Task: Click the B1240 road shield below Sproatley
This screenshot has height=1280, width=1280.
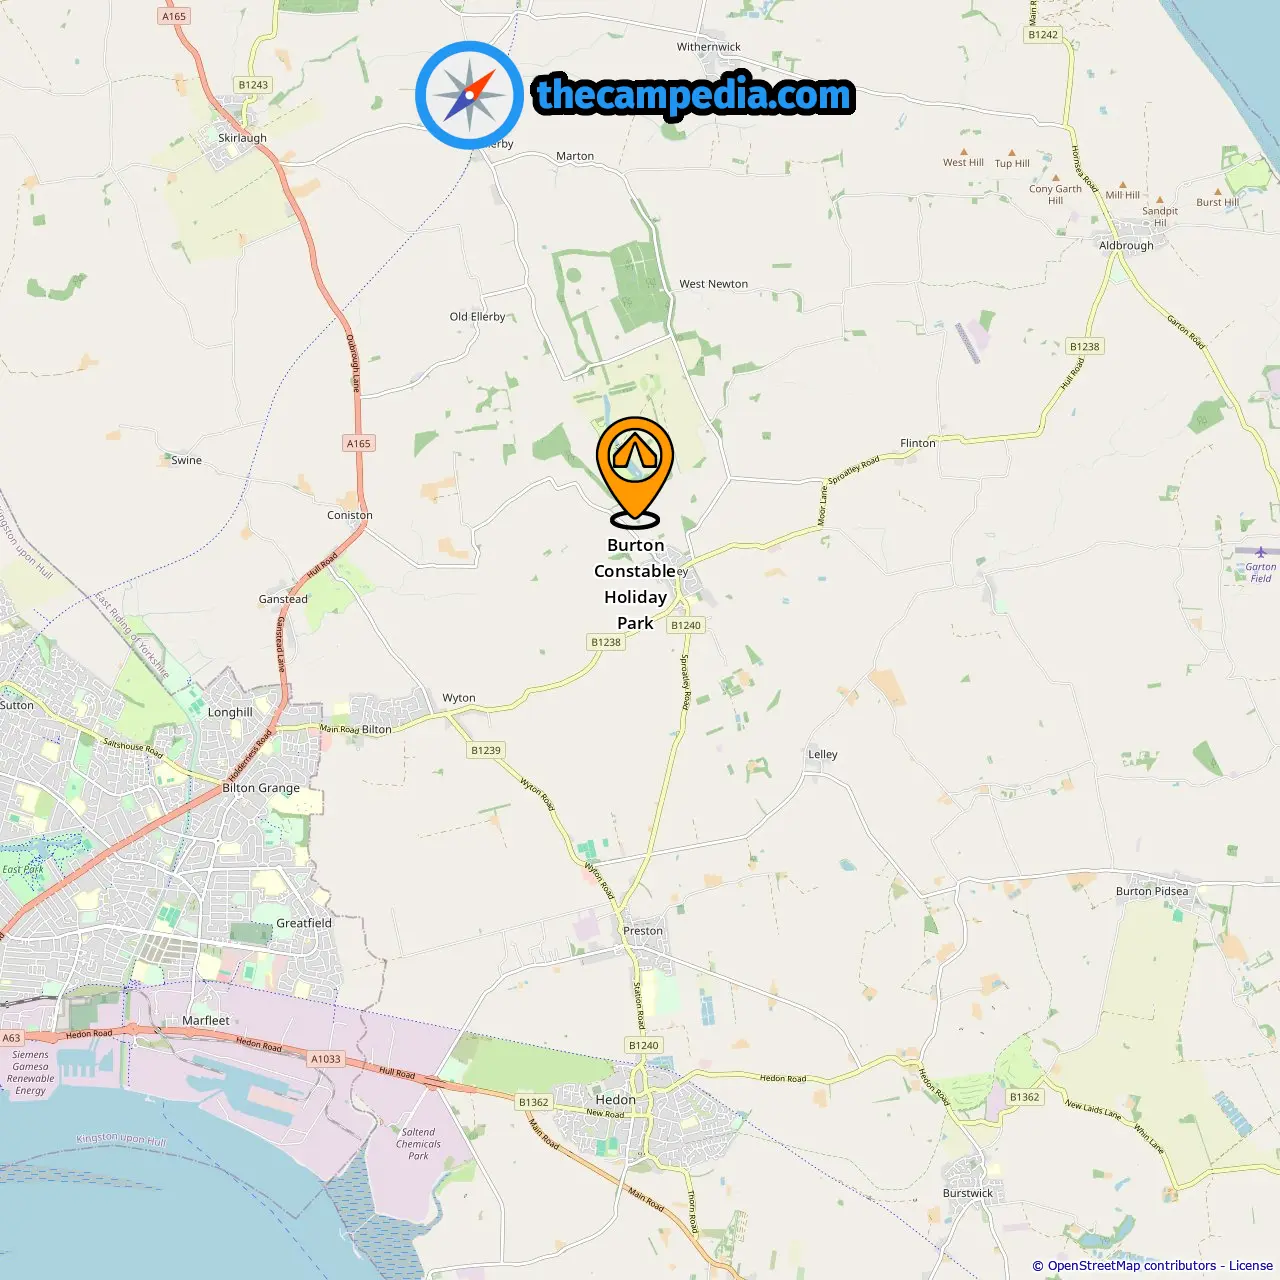Action: [x=686, y=625]
